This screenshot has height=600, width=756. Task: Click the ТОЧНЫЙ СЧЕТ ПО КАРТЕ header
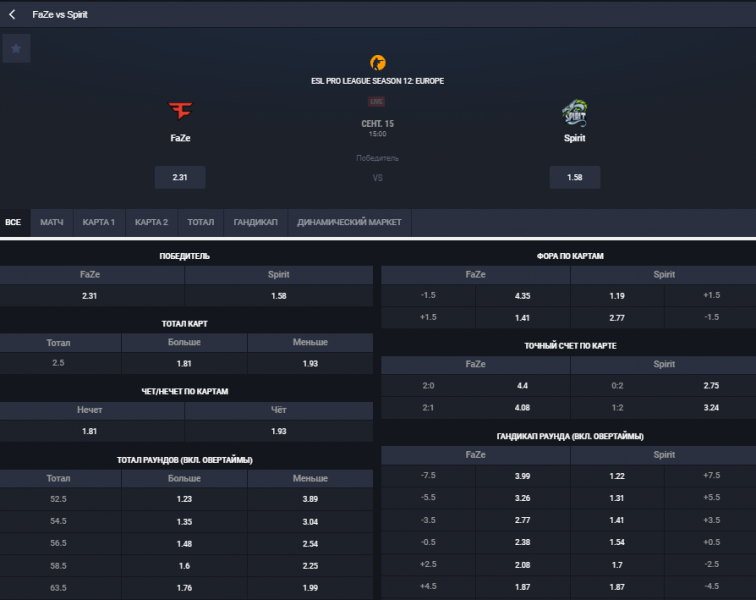pyautogui.click(x=570, y=346)
